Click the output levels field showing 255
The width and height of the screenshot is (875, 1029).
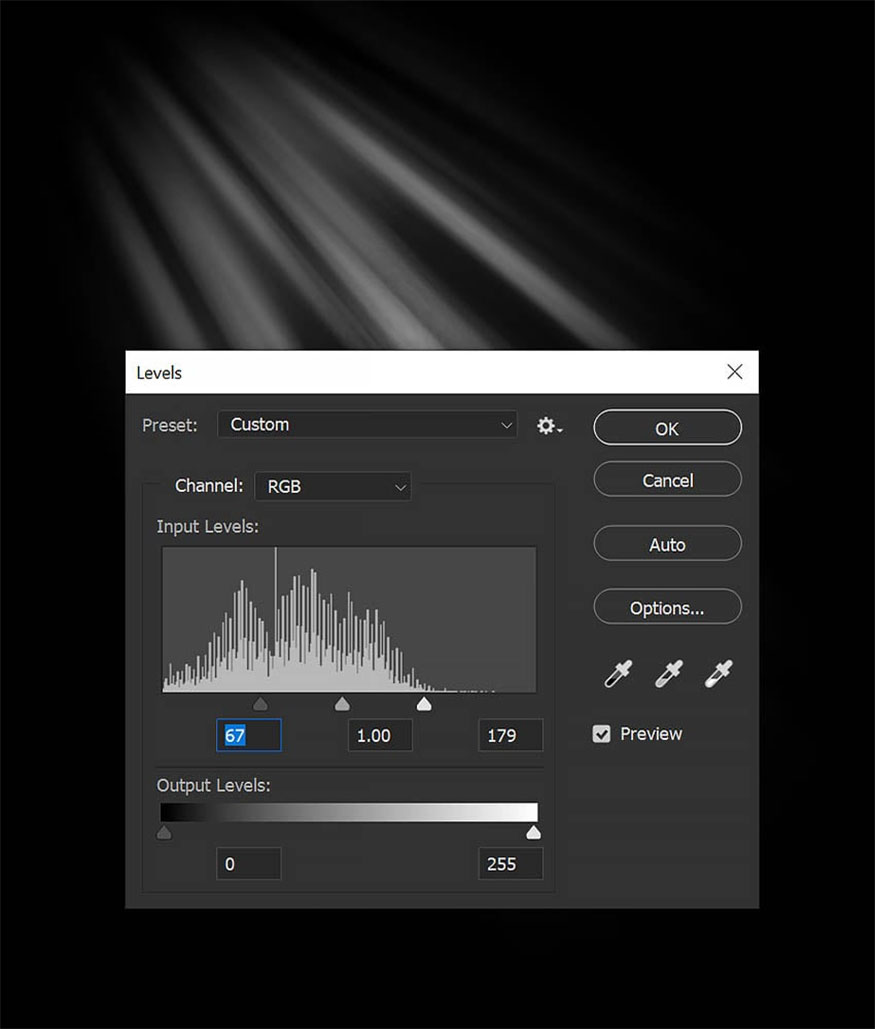(x=510, y=864)
